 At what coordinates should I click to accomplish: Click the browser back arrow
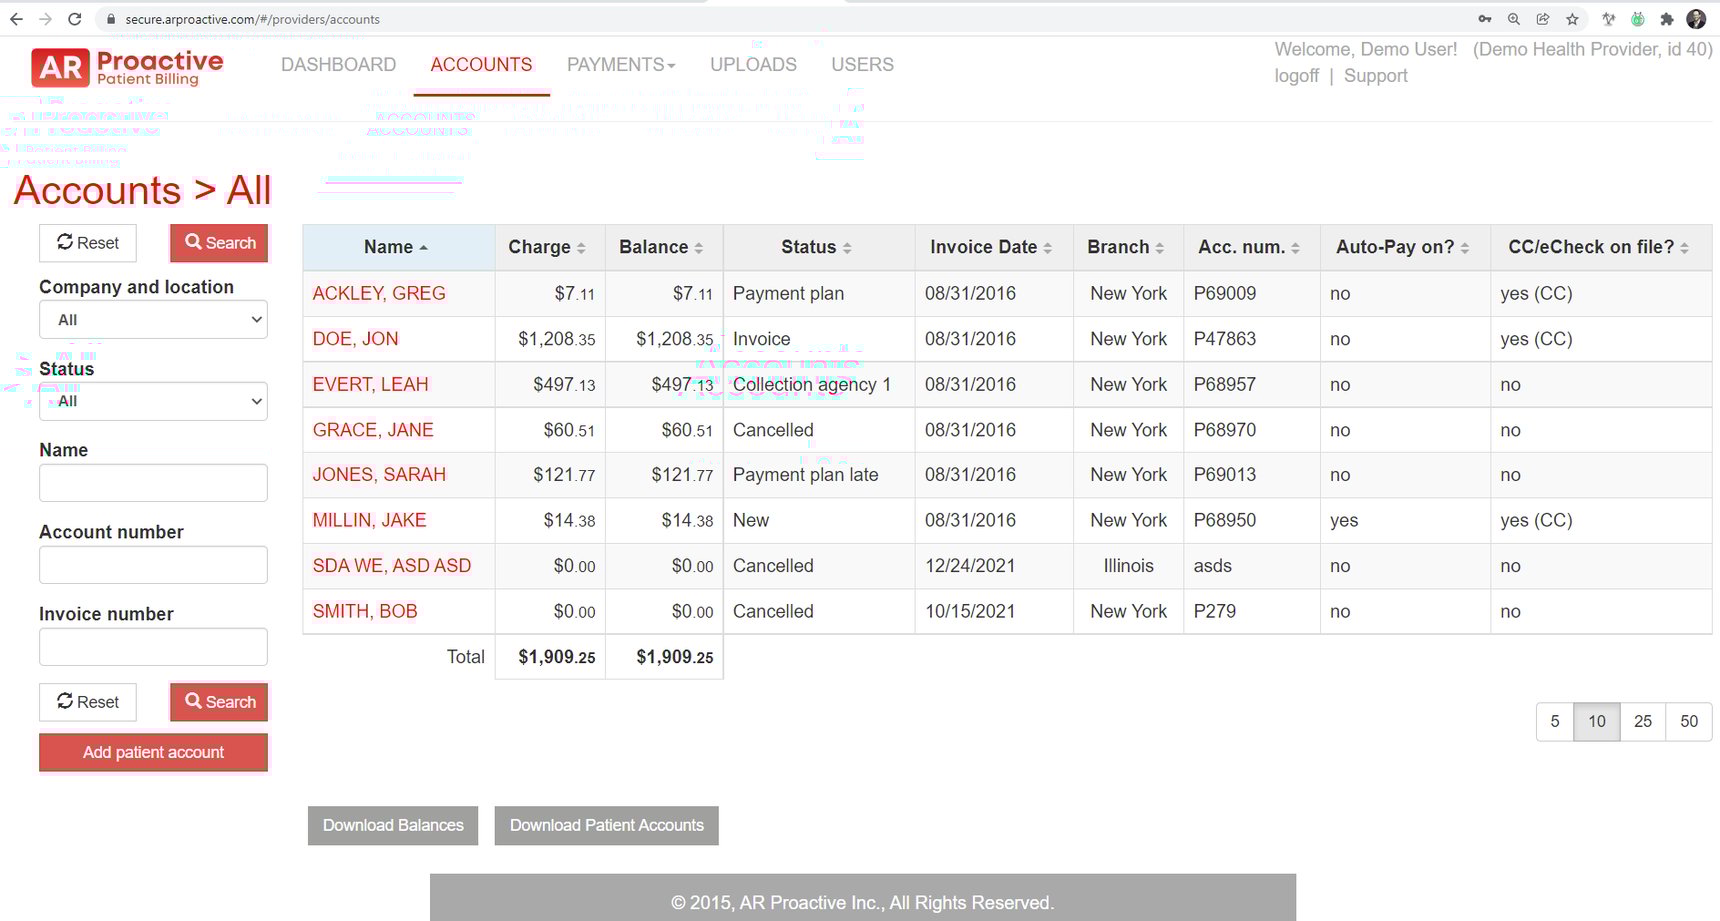click(x=16, y=18)
